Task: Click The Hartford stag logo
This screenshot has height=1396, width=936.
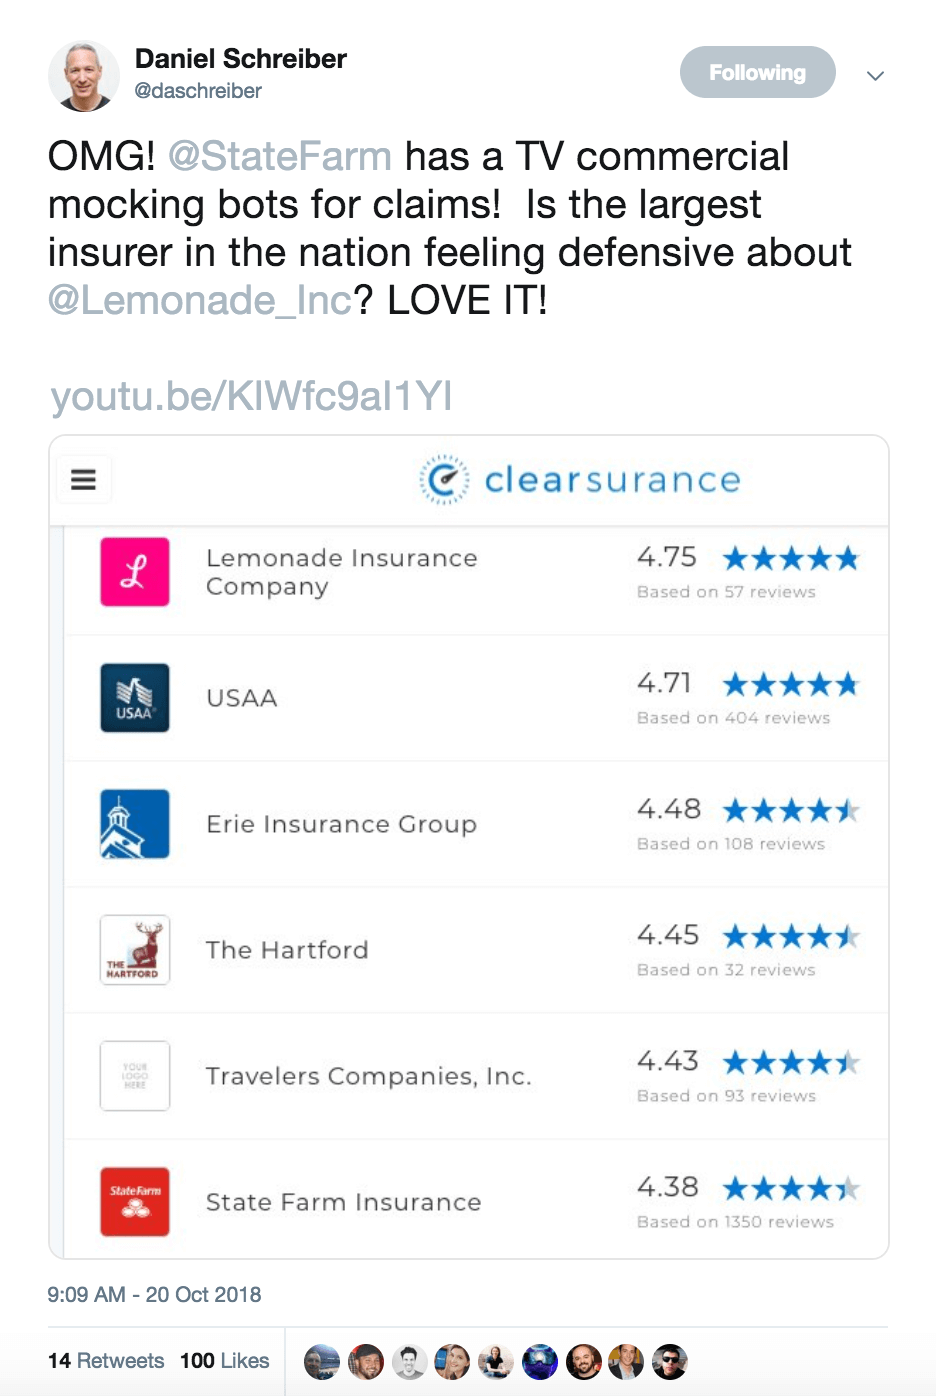Action: pyautogui.click(x=135, y=950)
